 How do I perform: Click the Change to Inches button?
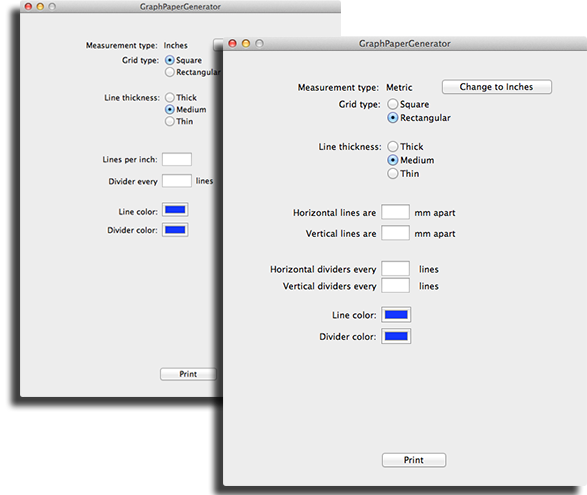[x=496, y=86]
